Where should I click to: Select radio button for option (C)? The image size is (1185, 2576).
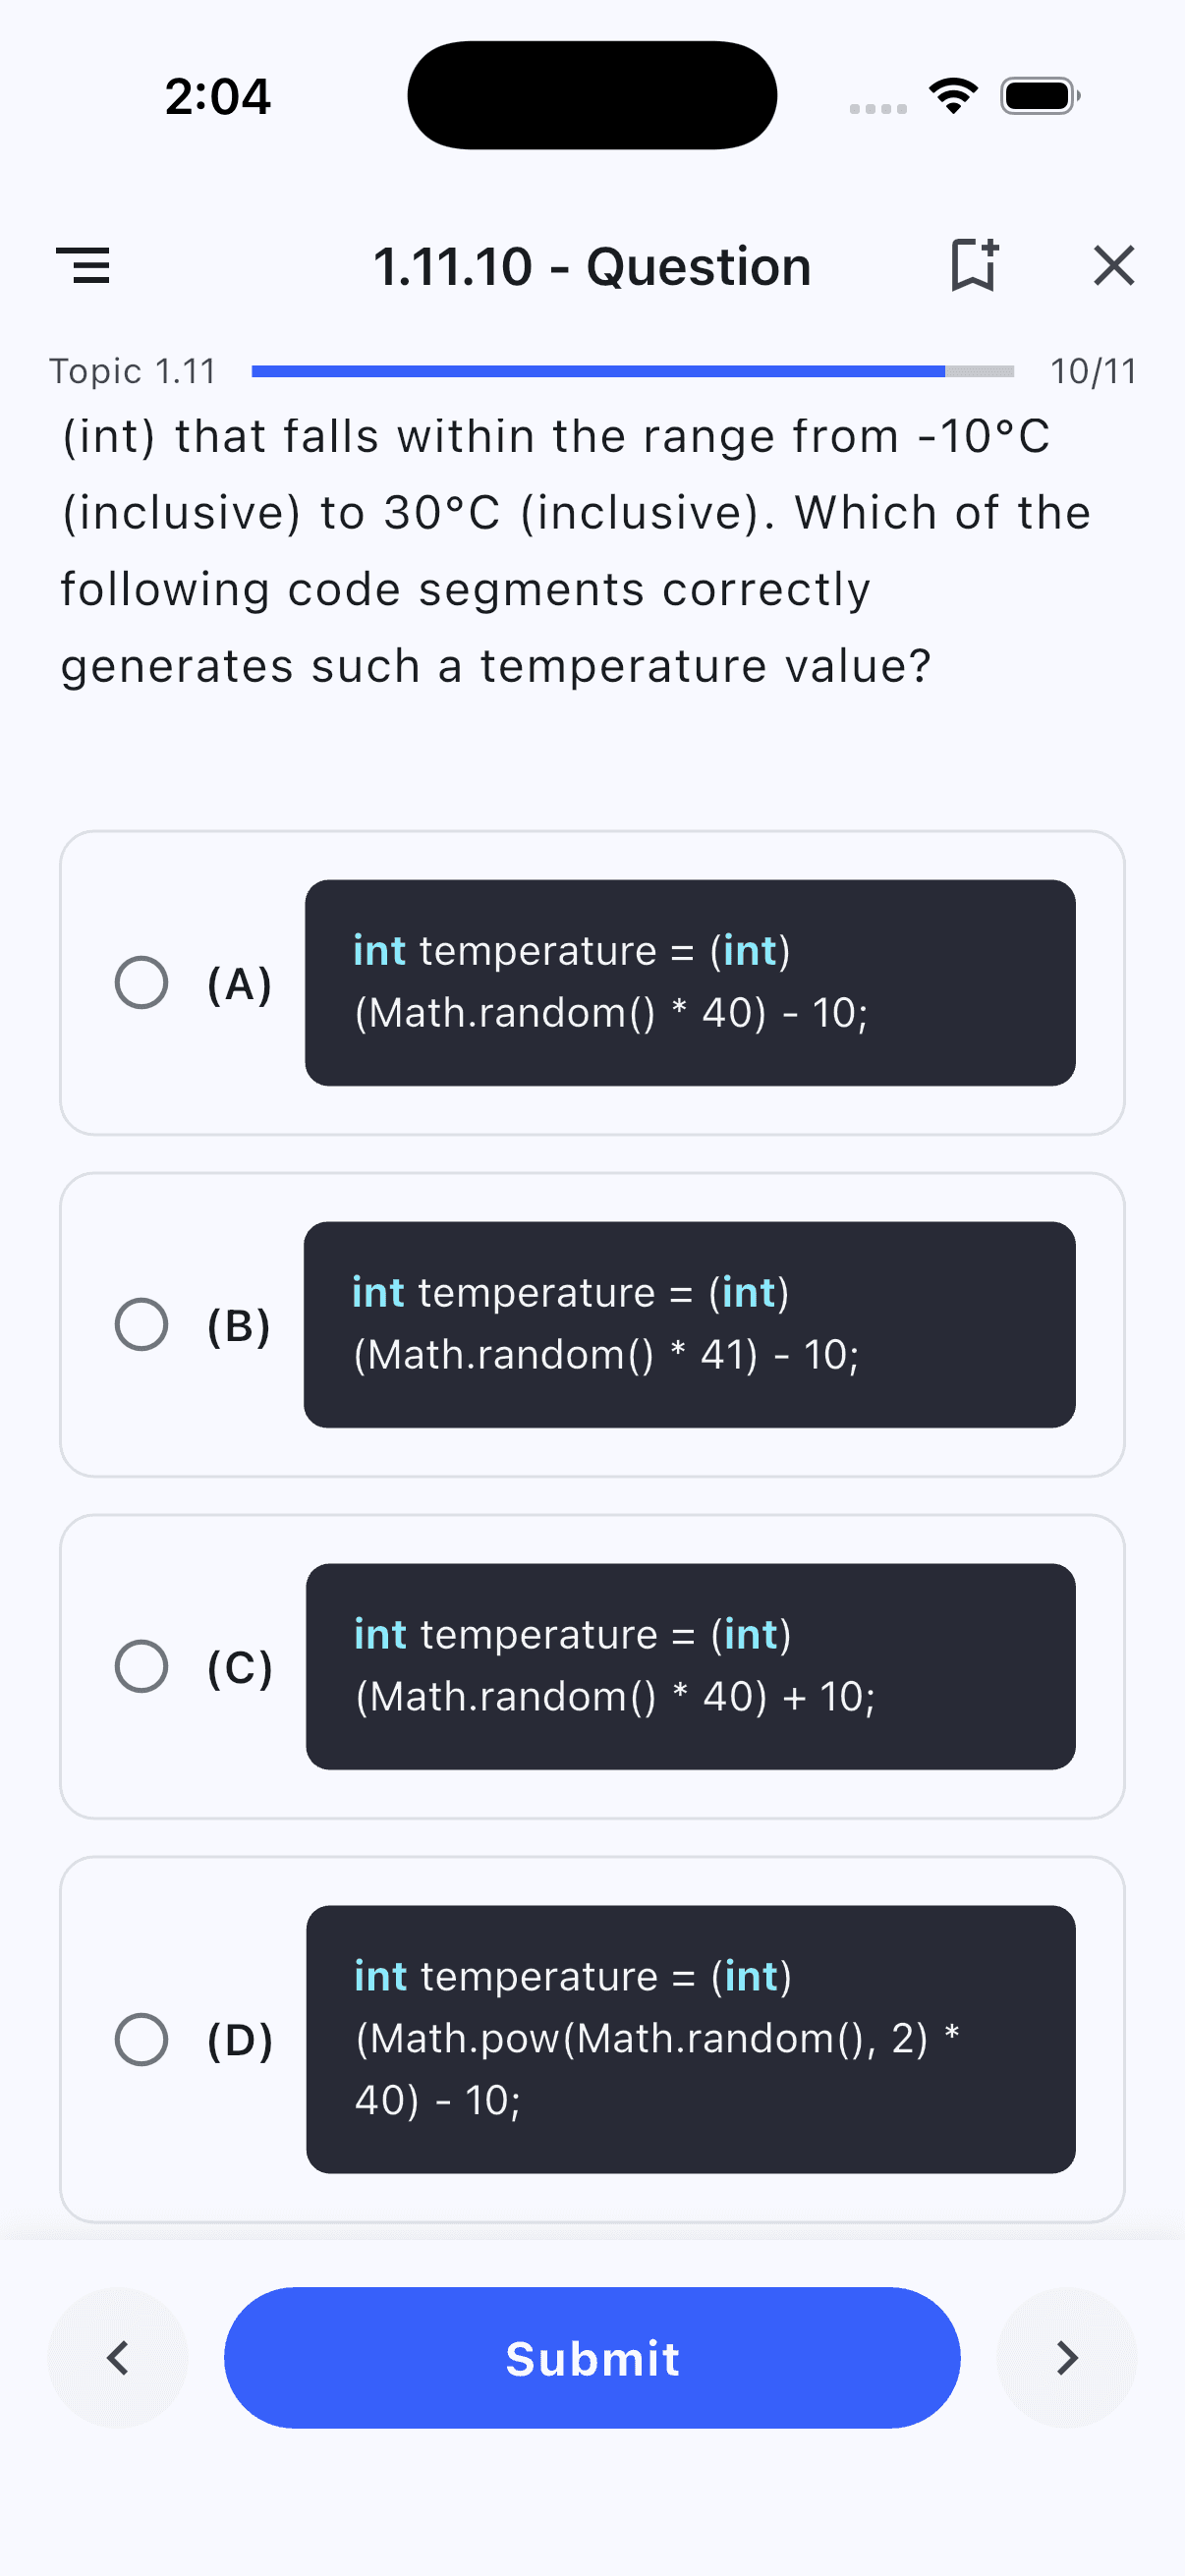click(141, 1667)
